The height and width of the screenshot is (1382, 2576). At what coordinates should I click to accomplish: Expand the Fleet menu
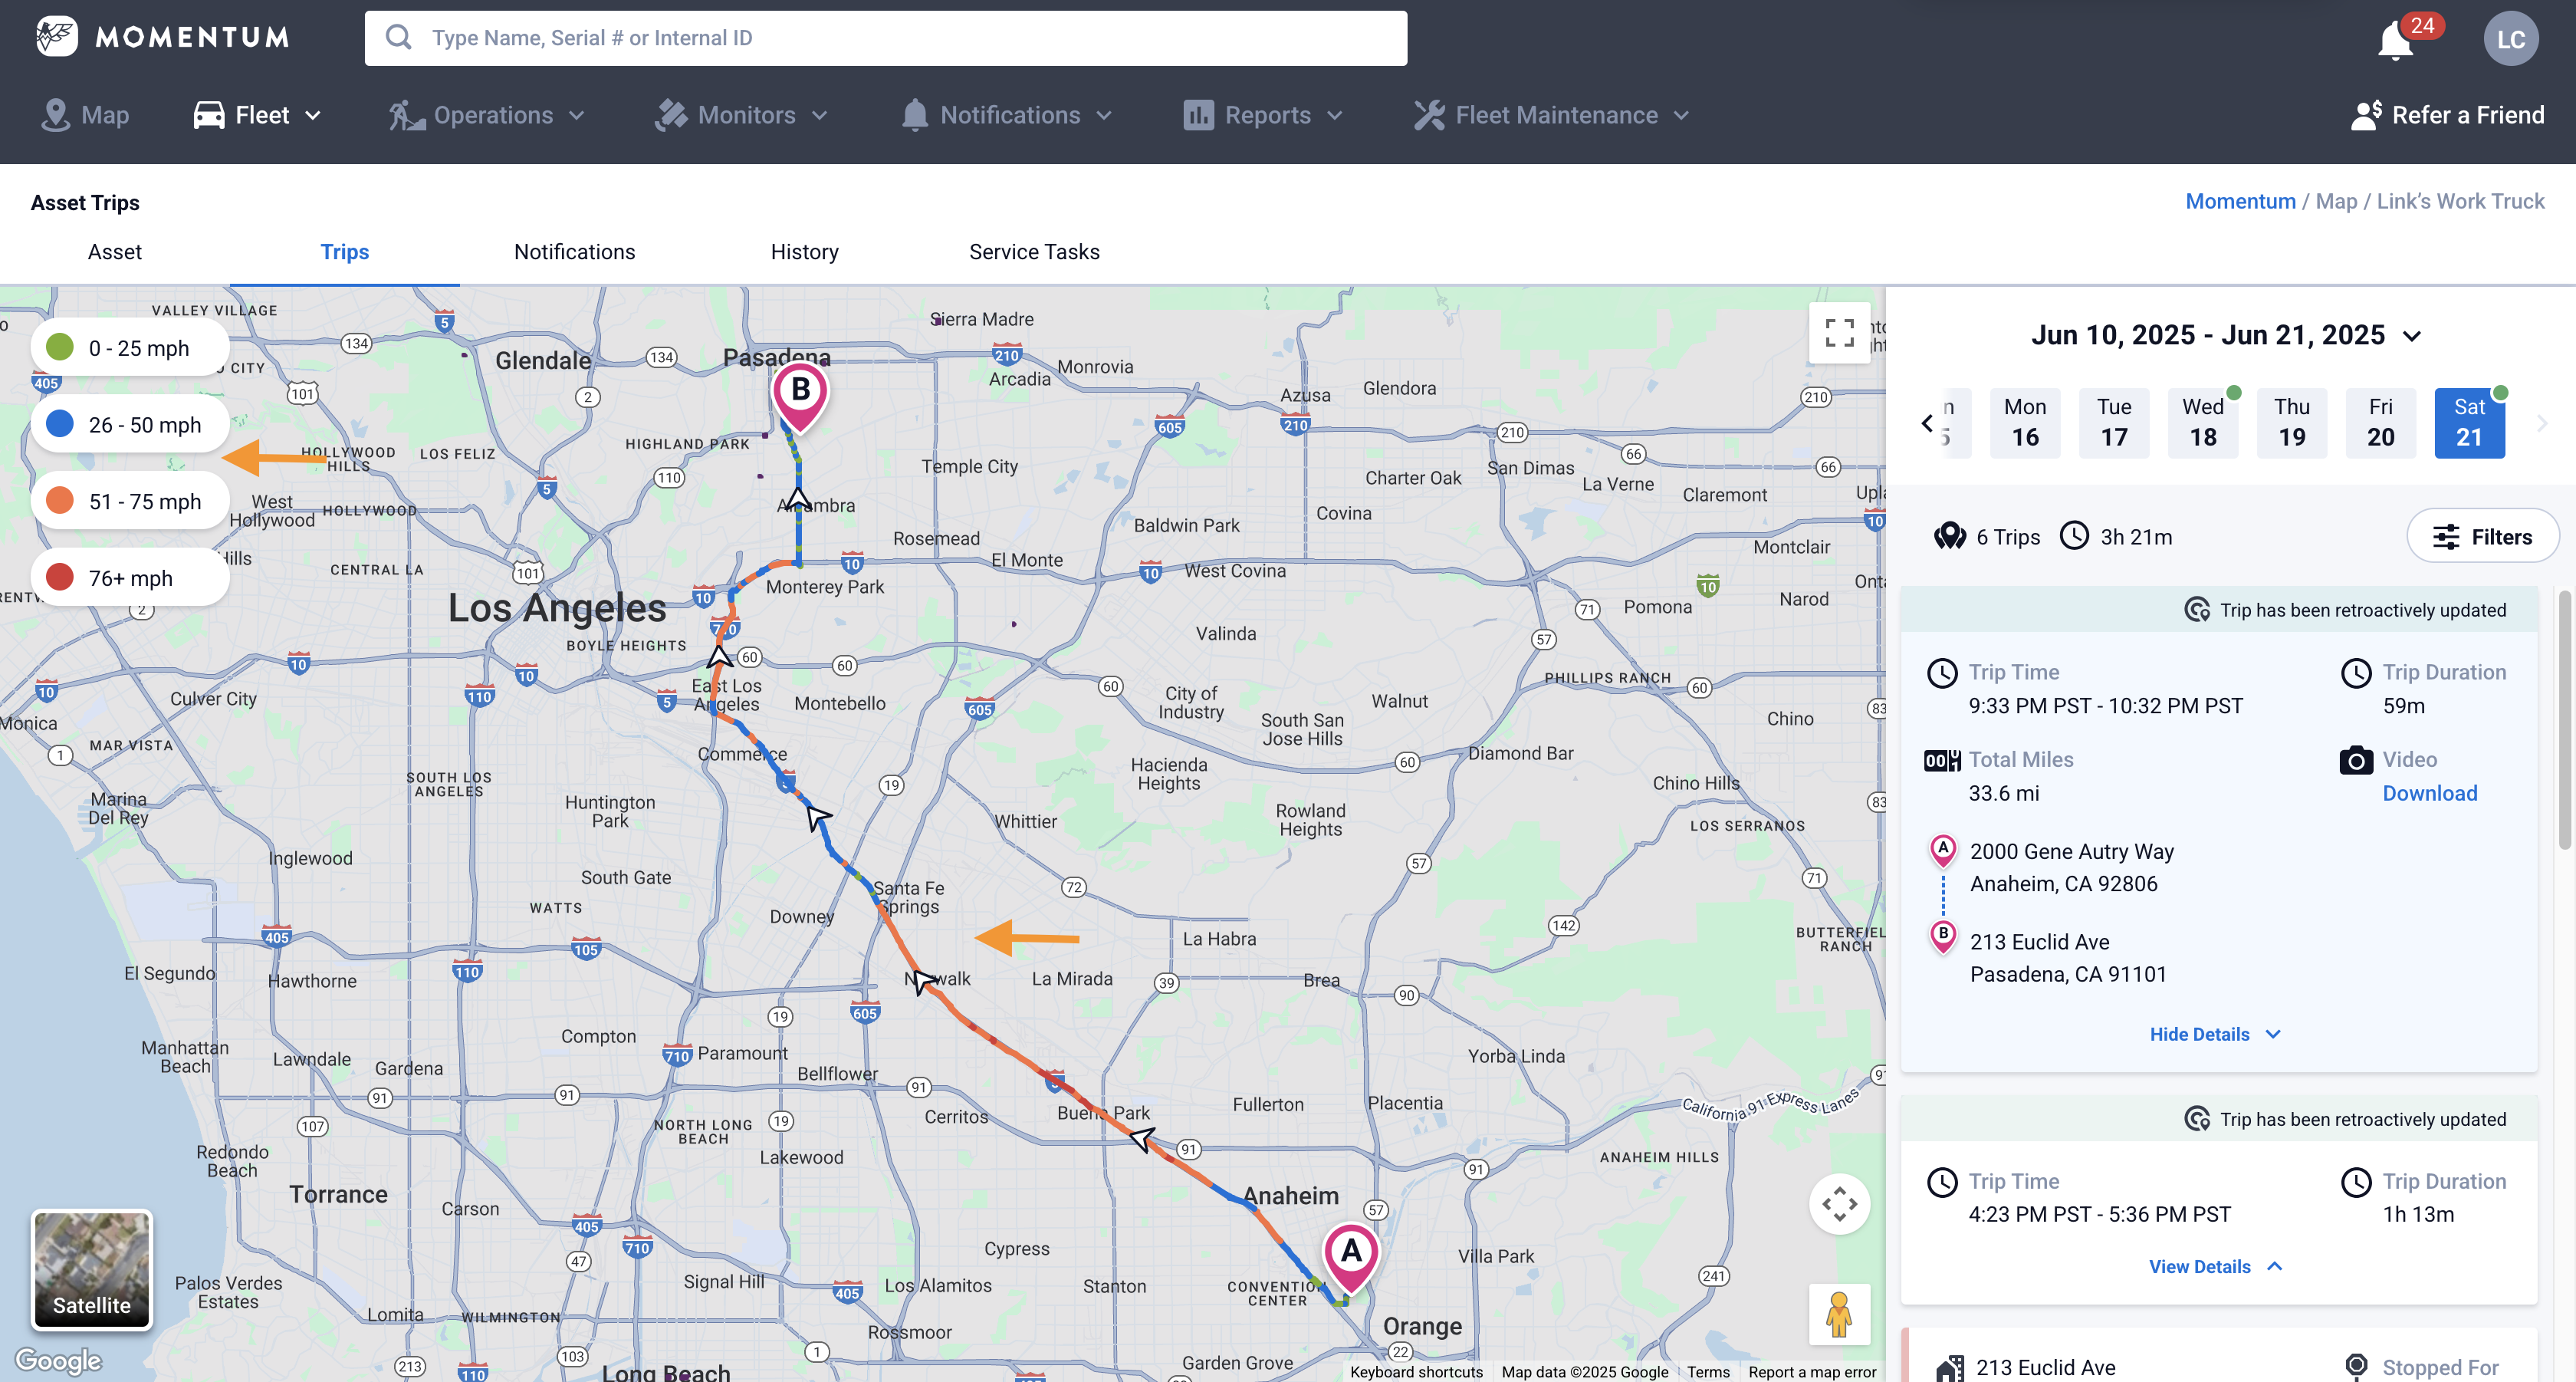pyautogui.click(x=258, y=115)
